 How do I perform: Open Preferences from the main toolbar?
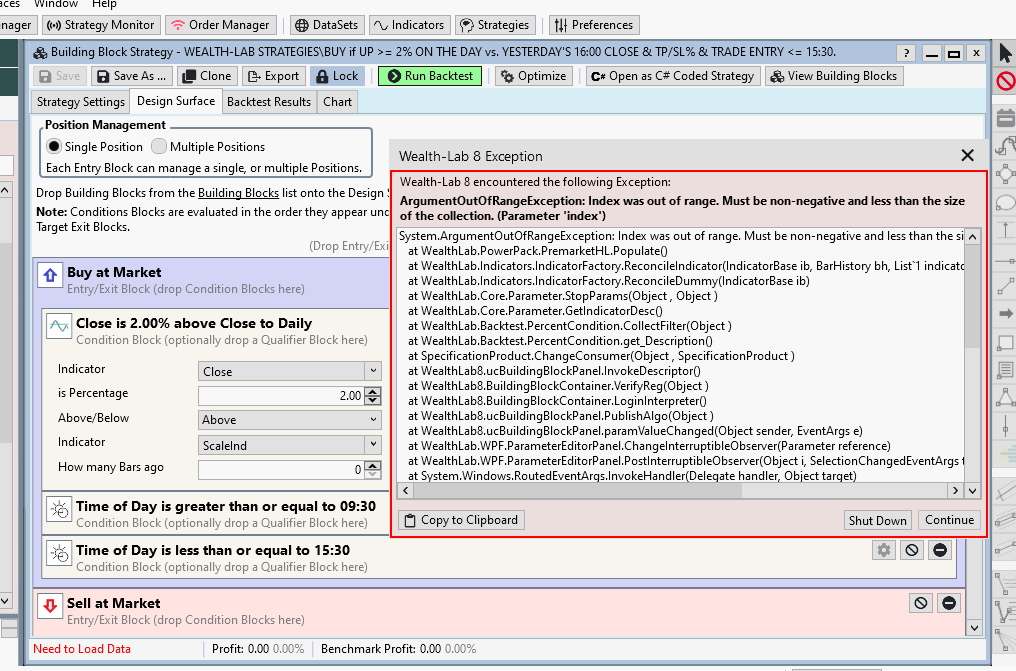click(594, 25)
